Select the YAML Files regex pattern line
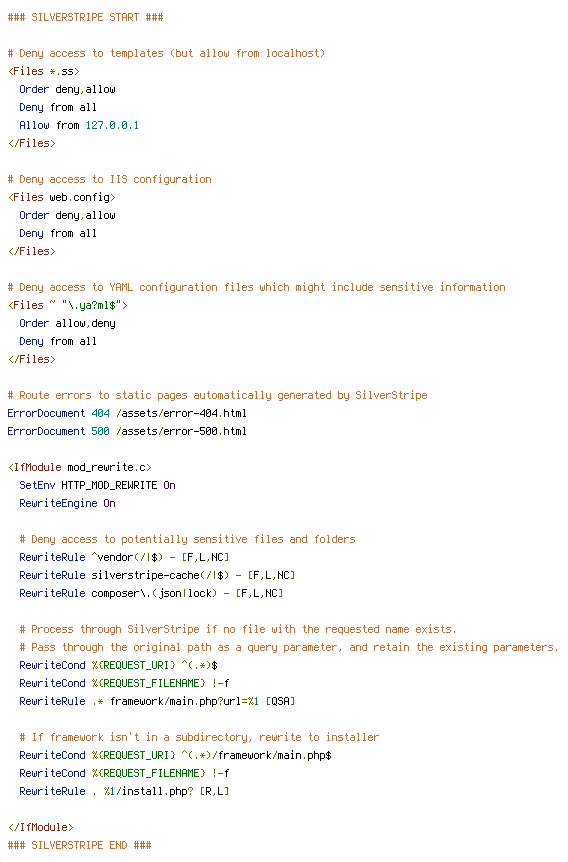This screenshot has width=568, height=862. (68, 305)
